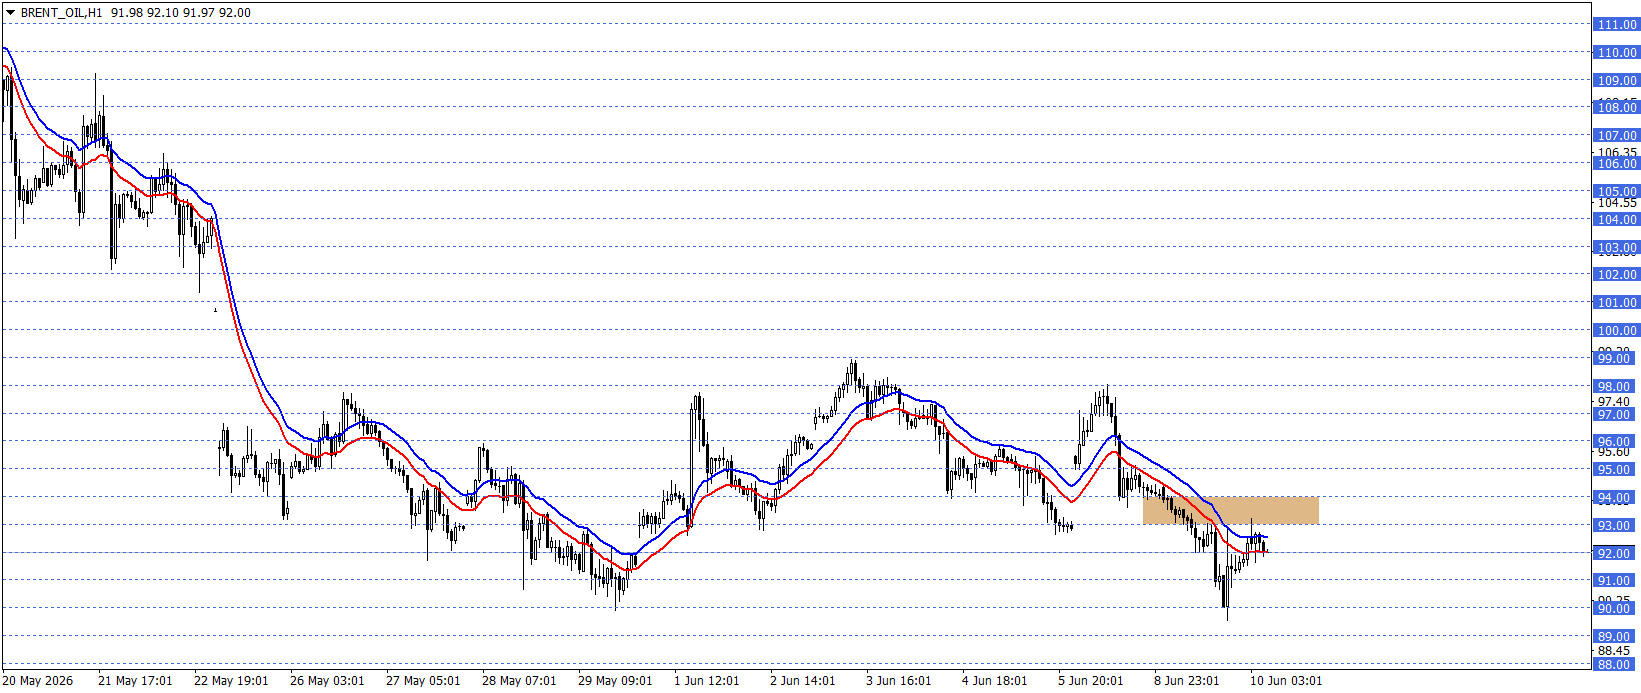Click the 105.00 price axis label
This screenshot has height=693, width=1641.
(1616, 191)
